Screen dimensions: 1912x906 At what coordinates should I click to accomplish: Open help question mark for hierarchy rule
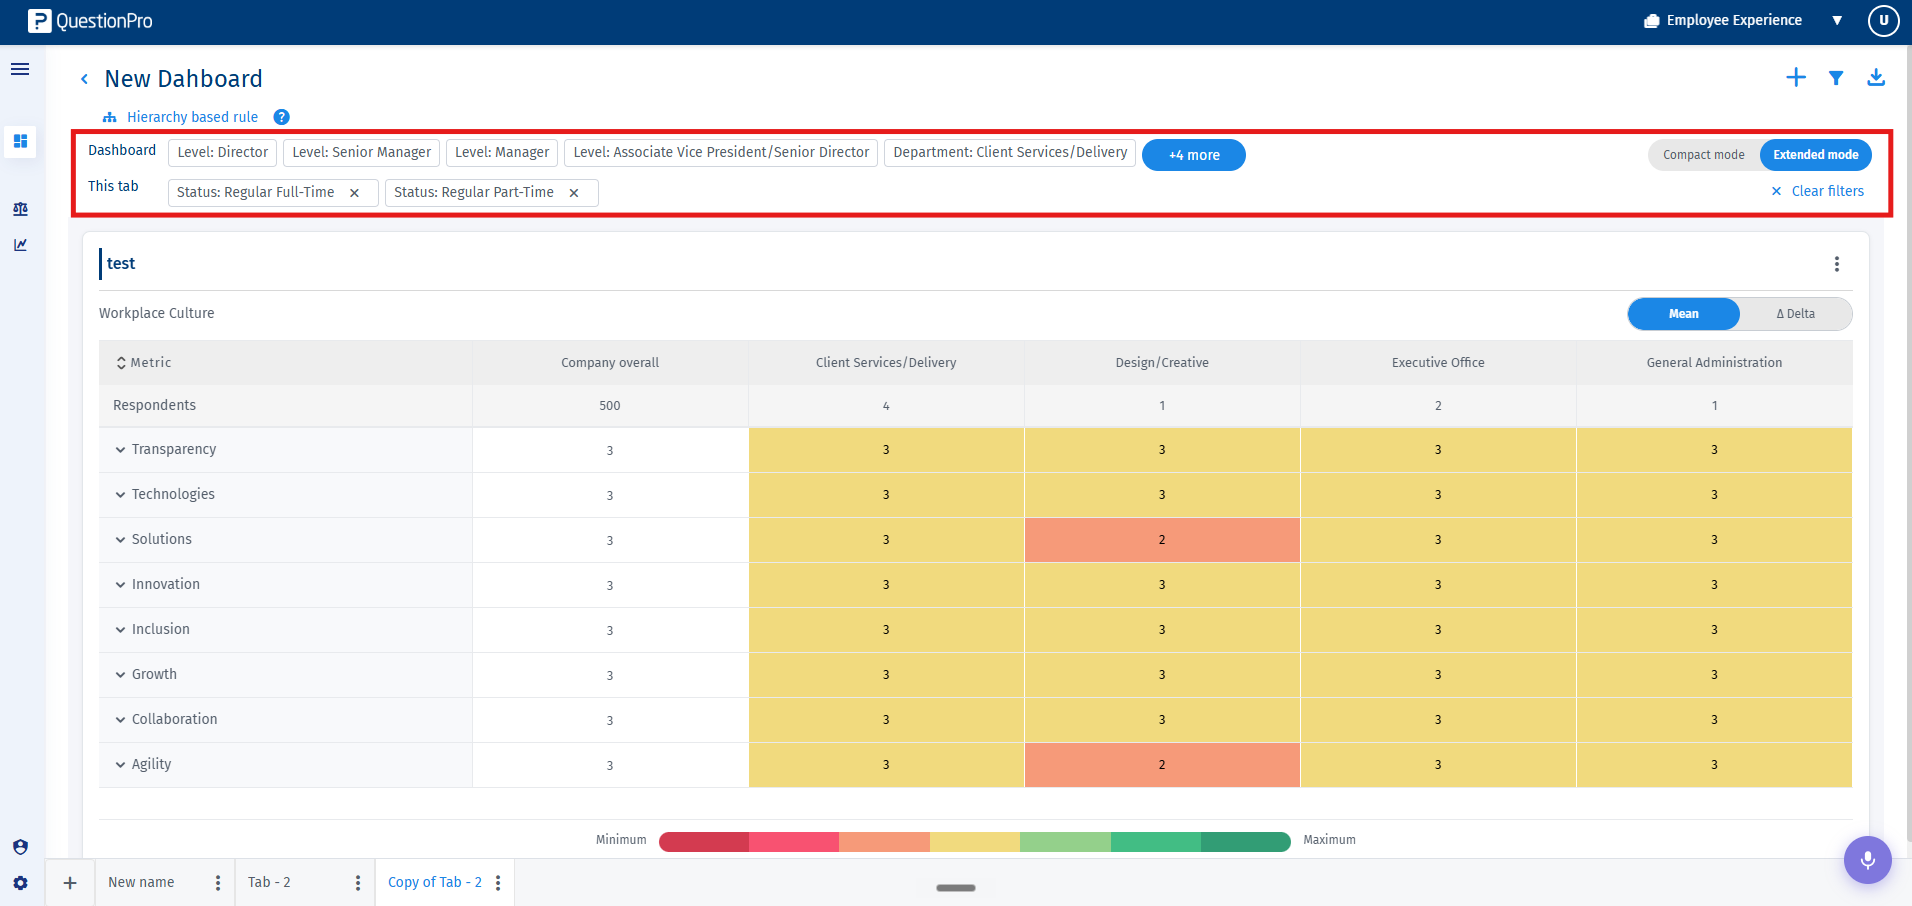point(282,117)
